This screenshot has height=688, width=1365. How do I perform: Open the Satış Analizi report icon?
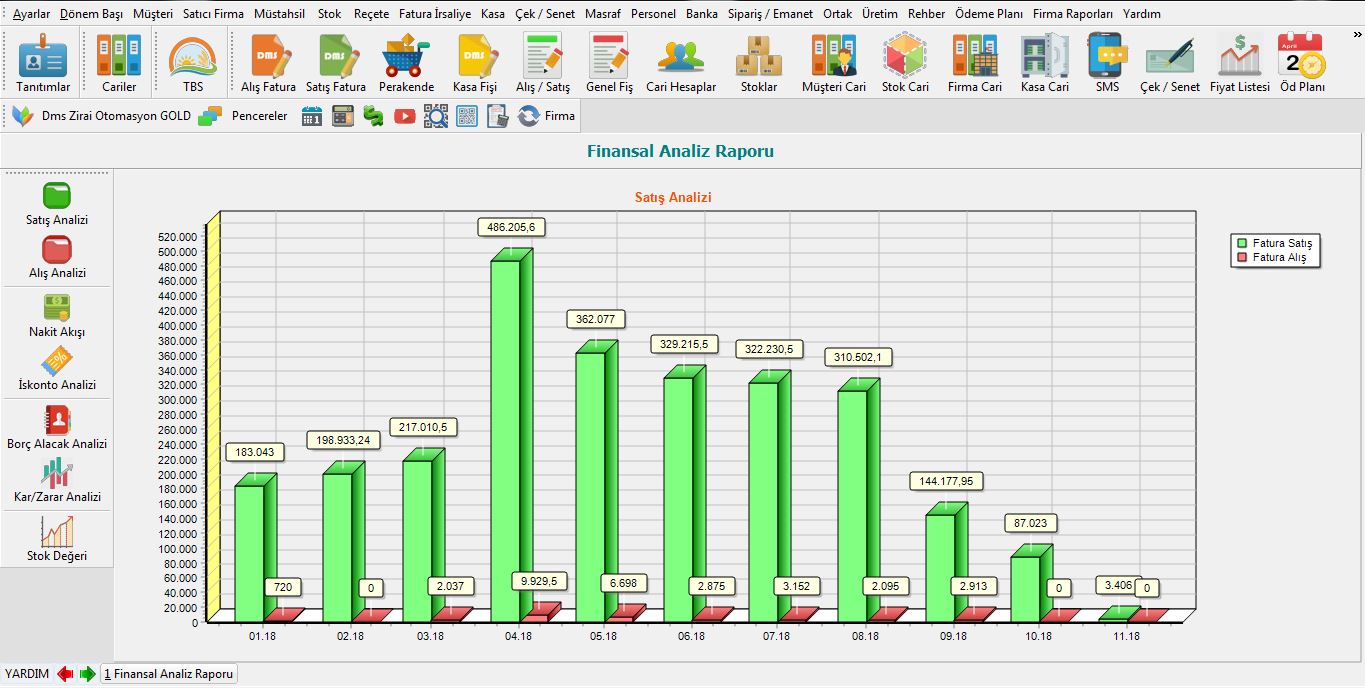(x=57, y=196)
